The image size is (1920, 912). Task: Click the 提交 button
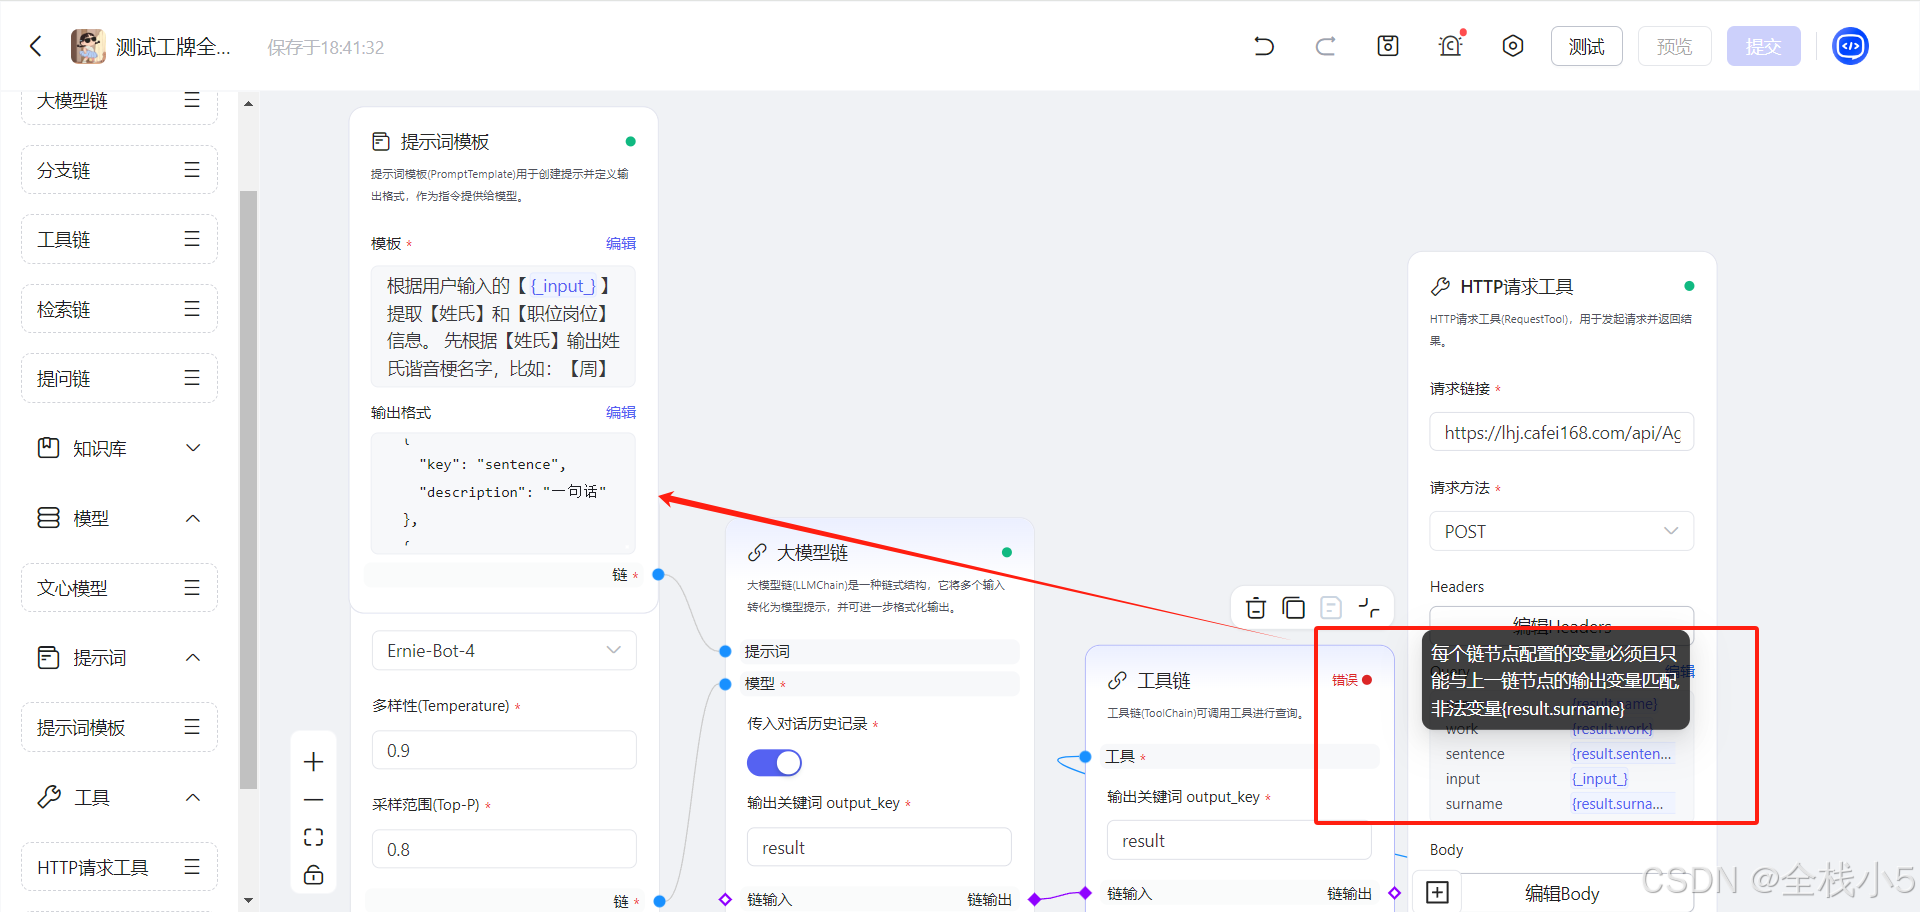[1764, 46]
